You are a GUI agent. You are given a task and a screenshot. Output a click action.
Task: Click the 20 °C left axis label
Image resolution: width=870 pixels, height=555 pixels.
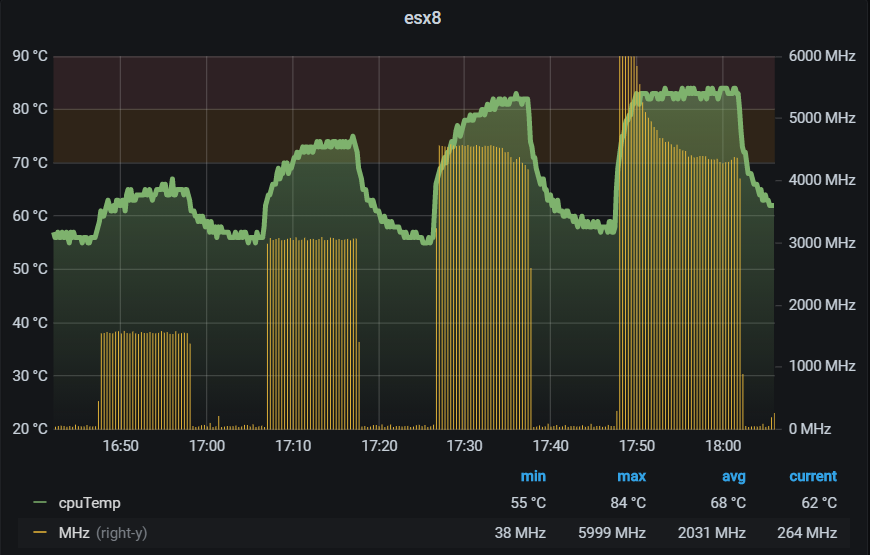pos(30,428)
